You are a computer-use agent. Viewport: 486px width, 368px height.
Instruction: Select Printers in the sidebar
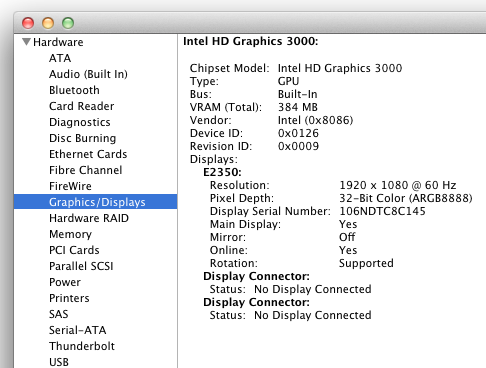69,298
